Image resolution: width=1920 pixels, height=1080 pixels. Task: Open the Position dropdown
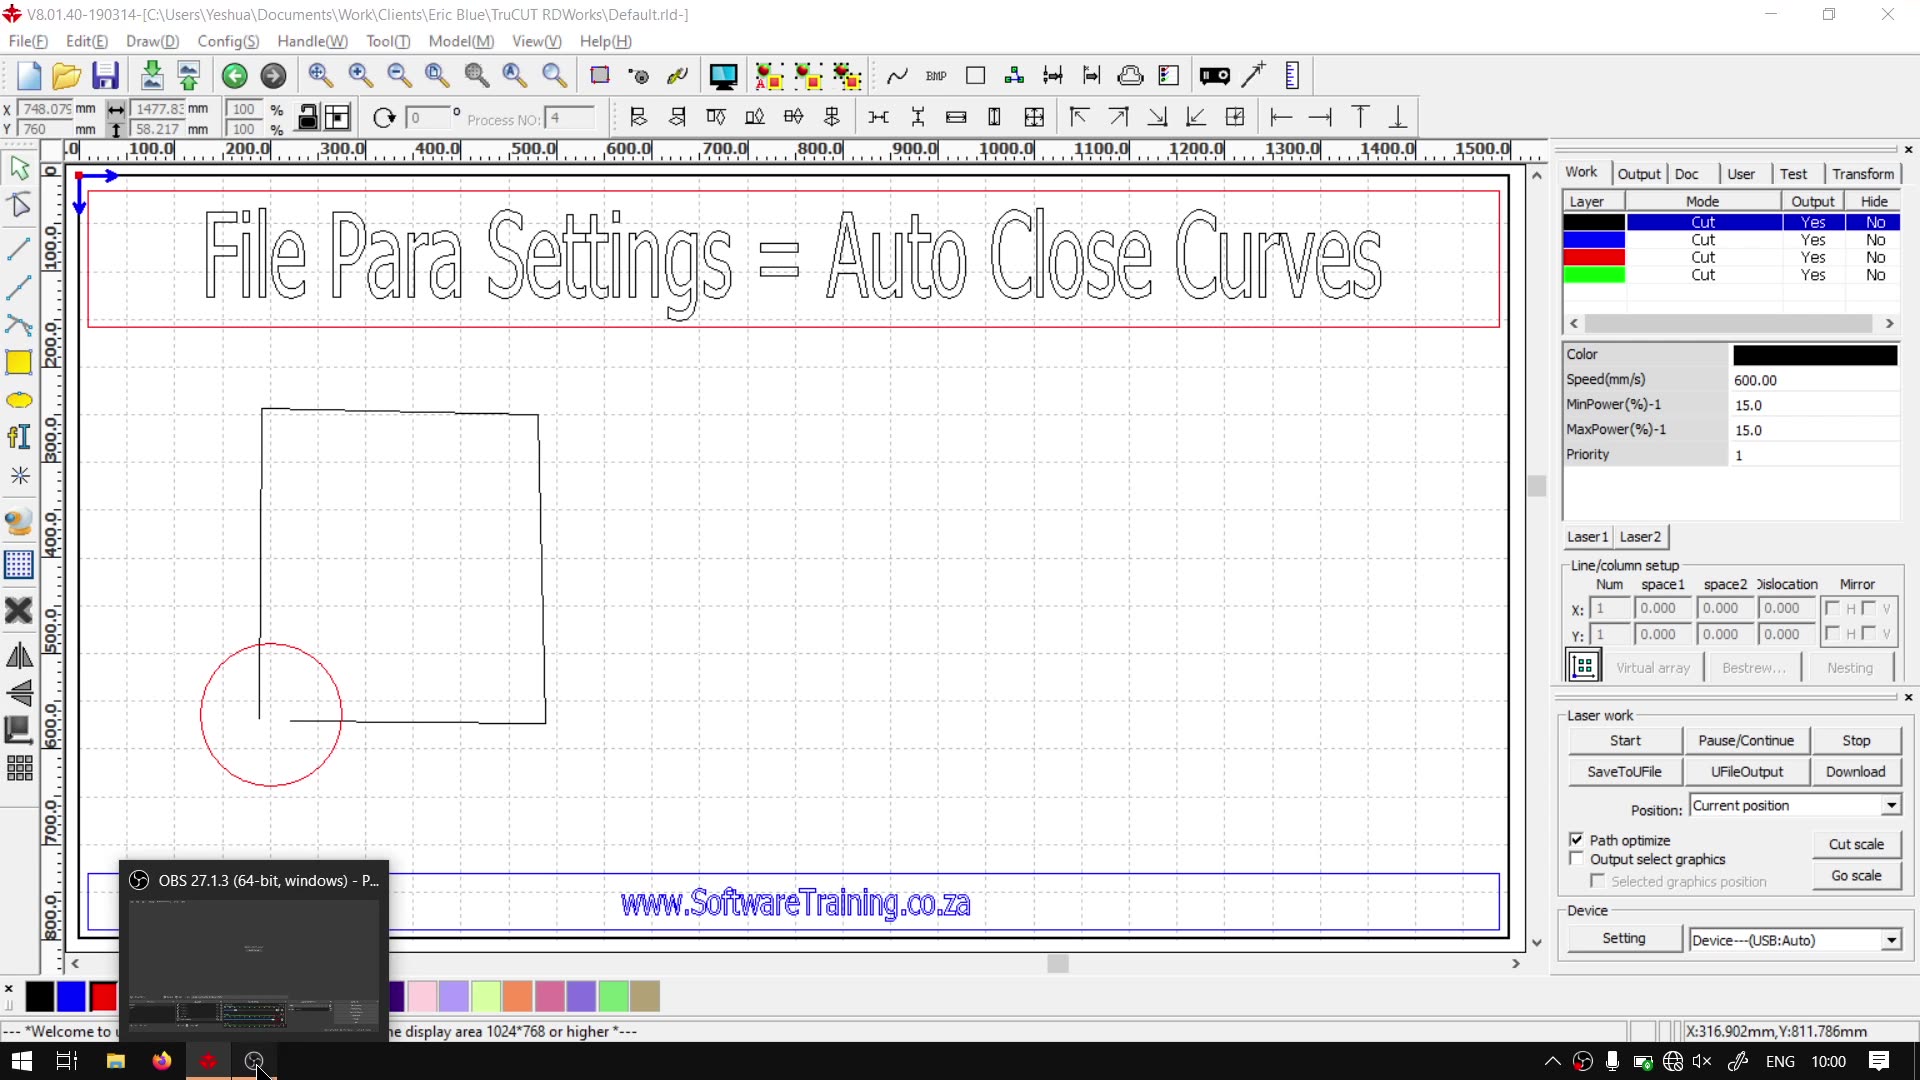point(1891,806)
